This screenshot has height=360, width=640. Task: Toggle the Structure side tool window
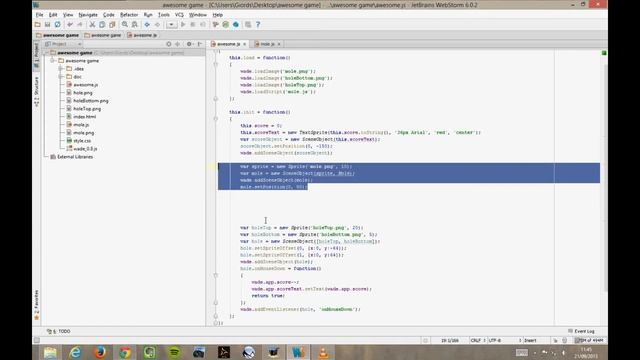click(x=36, y=91)
